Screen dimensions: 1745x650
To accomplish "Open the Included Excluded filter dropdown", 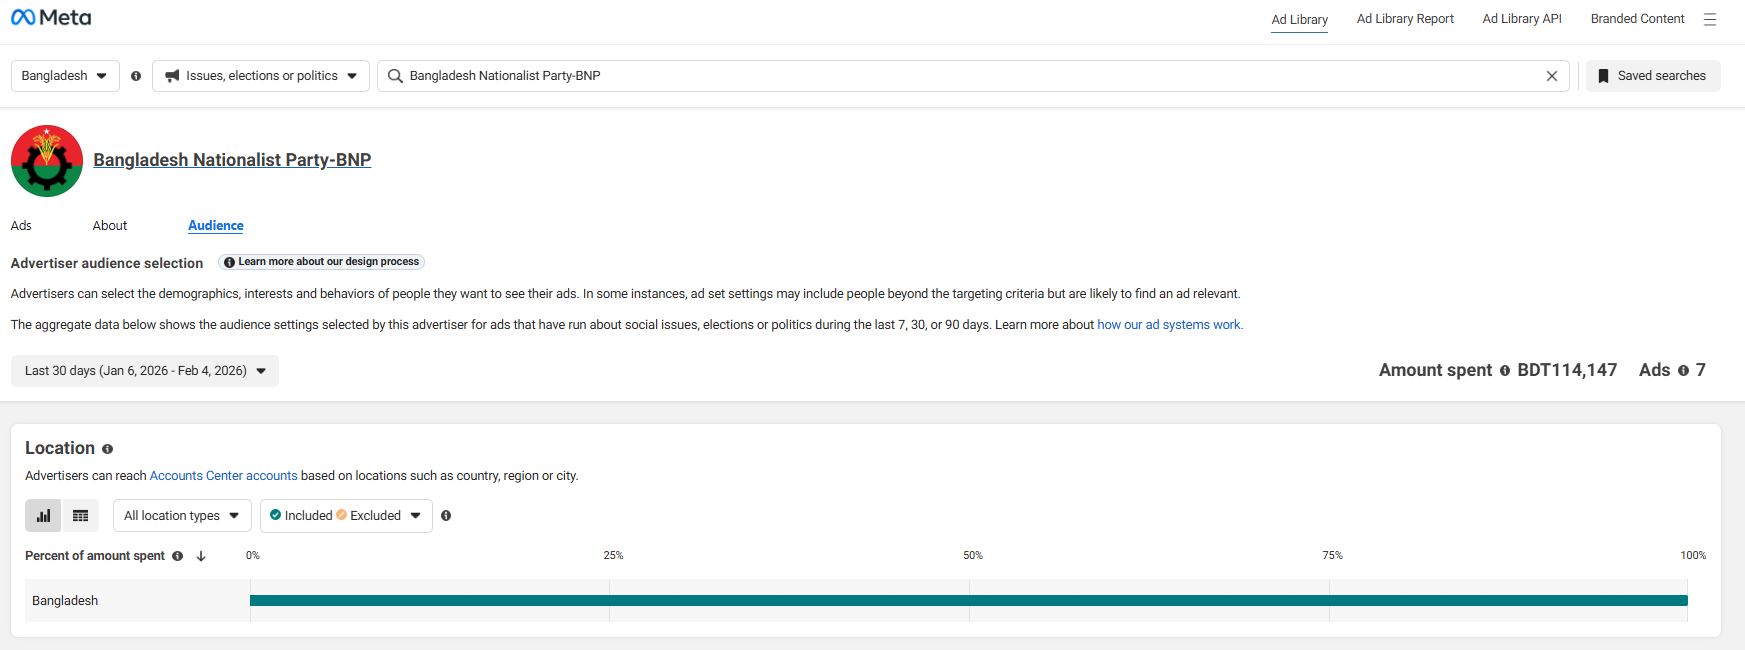I will click(x=346, y=516).
